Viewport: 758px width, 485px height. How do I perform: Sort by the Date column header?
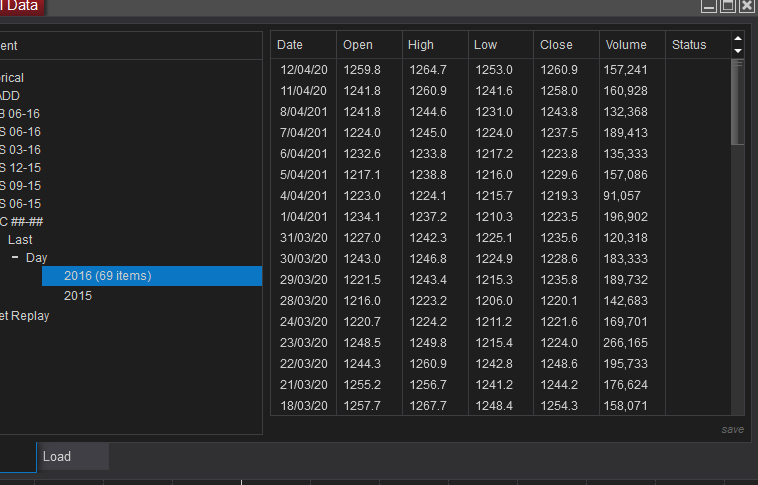pos(290,45)
